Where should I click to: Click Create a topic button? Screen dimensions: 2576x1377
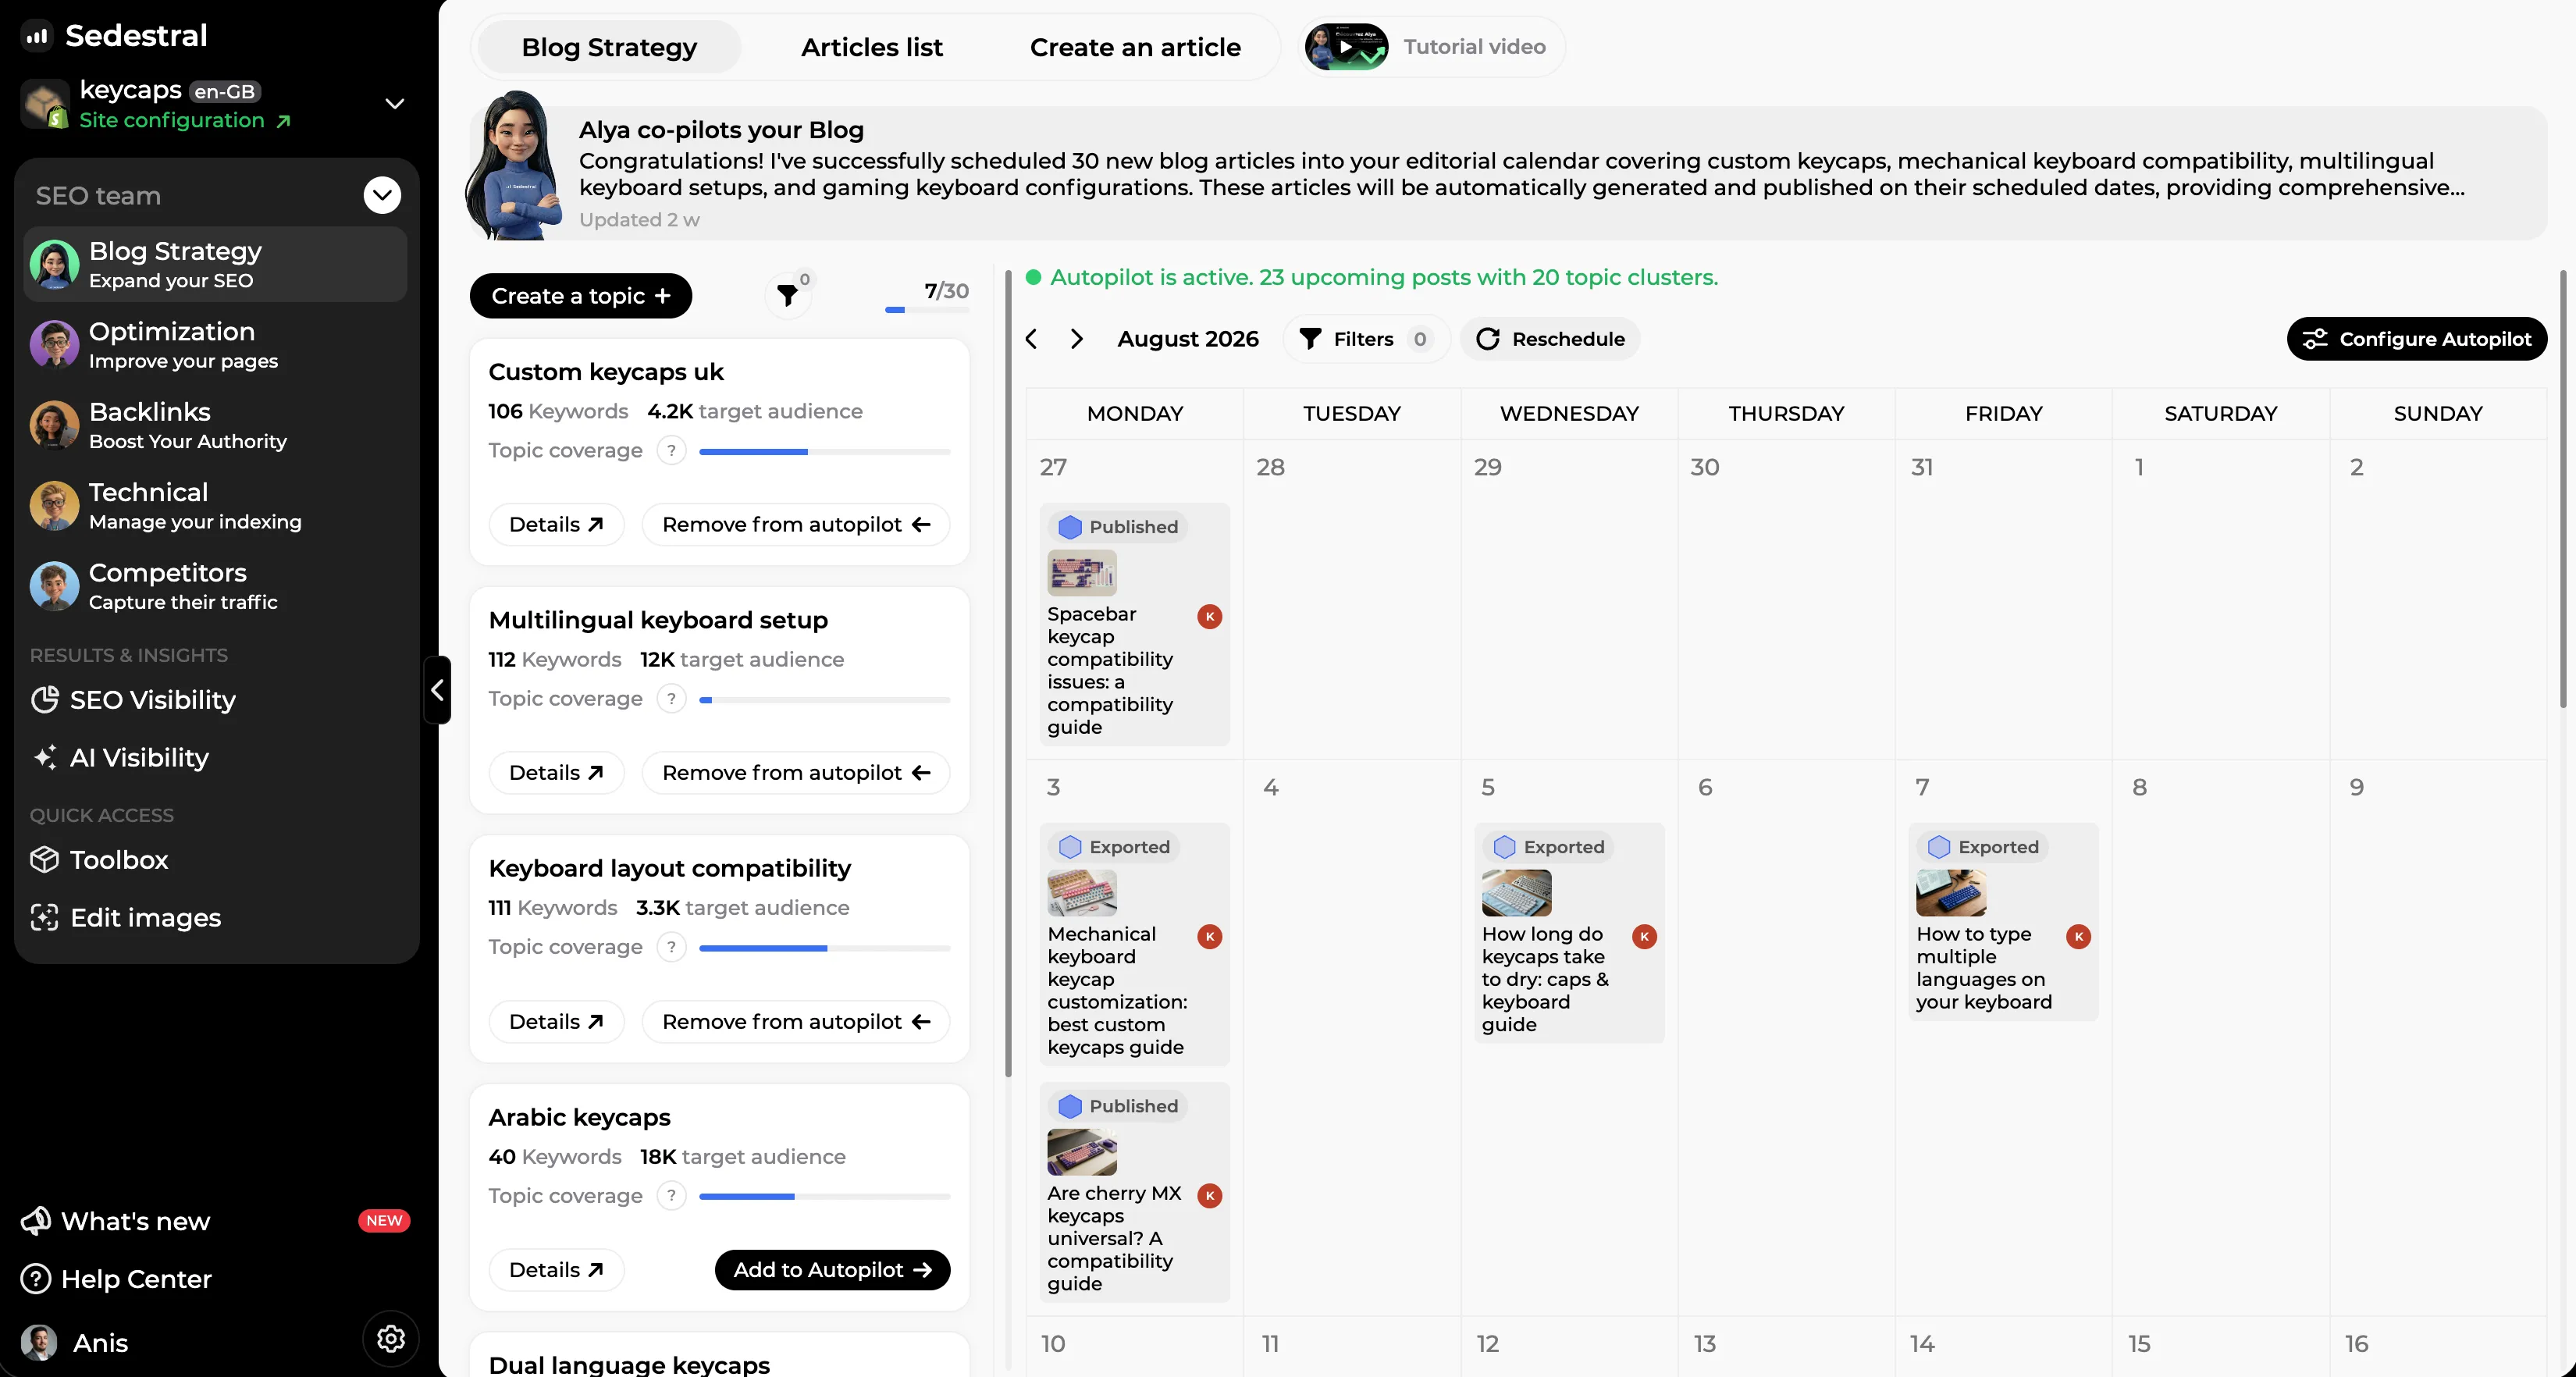click(581, 296)
